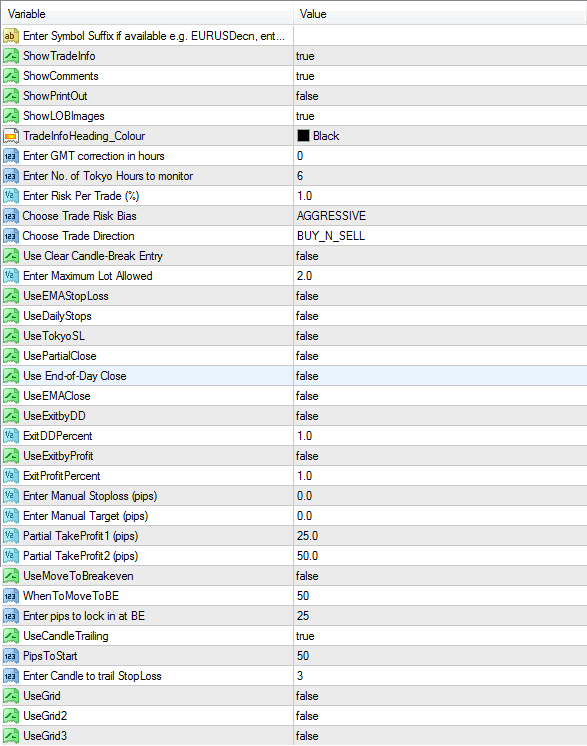587x746 pixels.
Task: Click the Black color swatch
Action: (303, 136)
